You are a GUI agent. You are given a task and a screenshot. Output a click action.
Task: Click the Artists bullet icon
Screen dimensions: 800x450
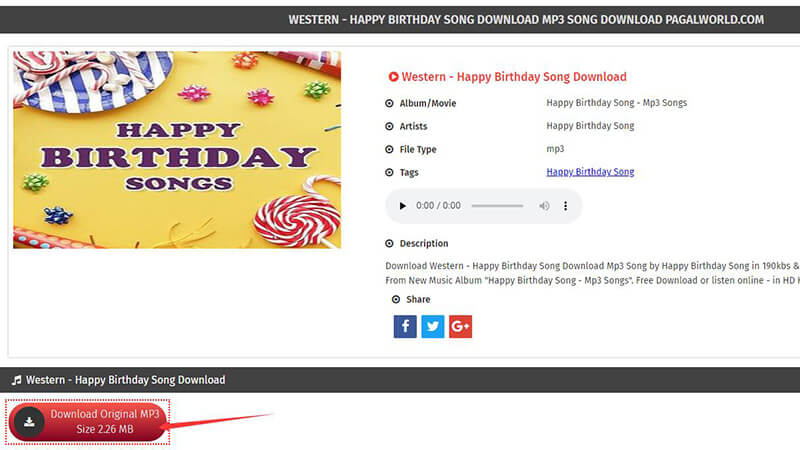pos(389,127)
